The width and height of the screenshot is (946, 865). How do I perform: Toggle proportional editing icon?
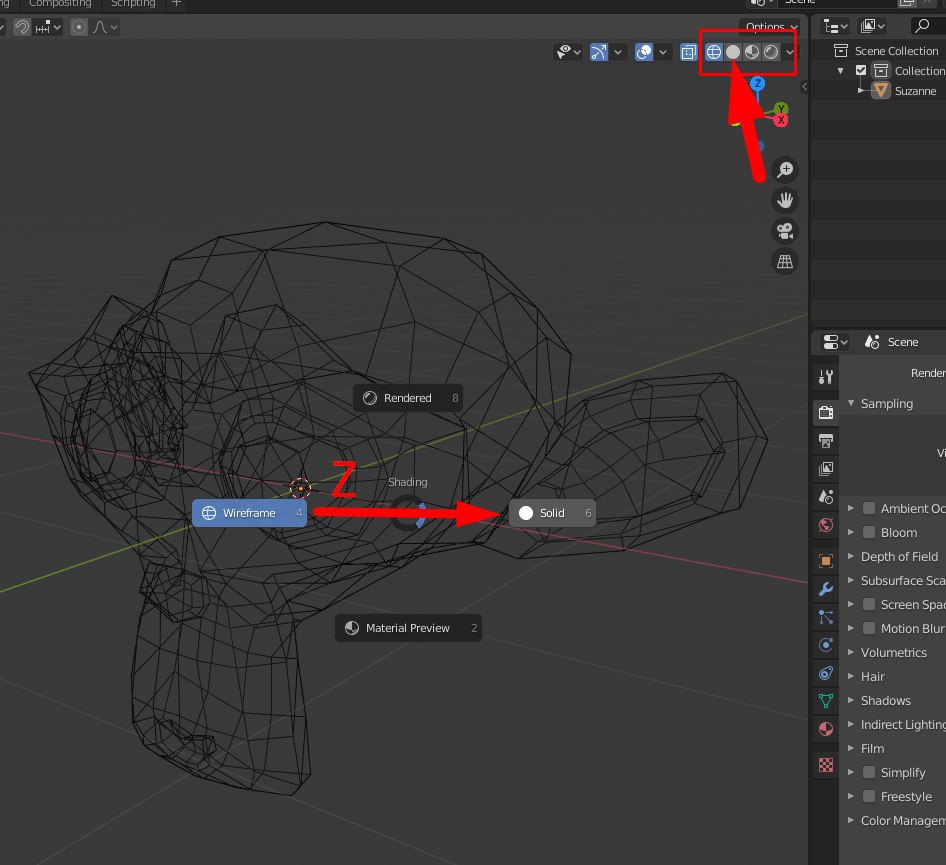(x=79, y=27)
